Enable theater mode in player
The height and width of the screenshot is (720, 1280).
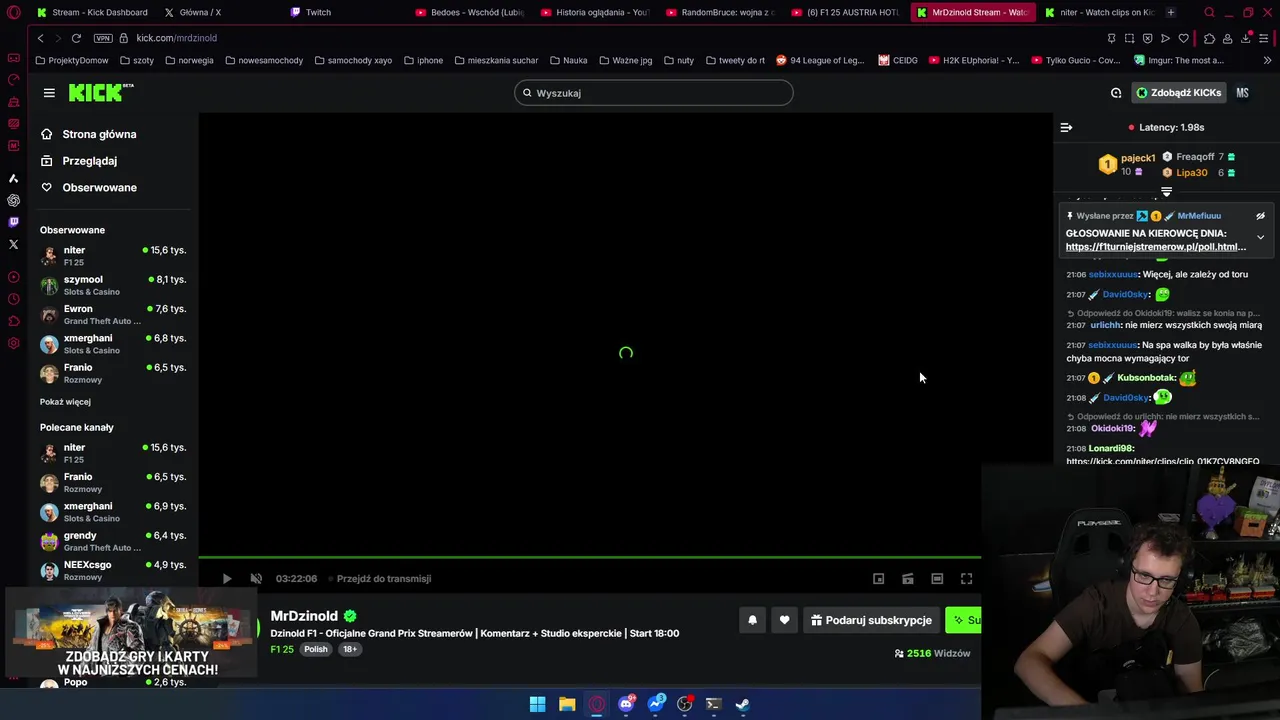937,579
